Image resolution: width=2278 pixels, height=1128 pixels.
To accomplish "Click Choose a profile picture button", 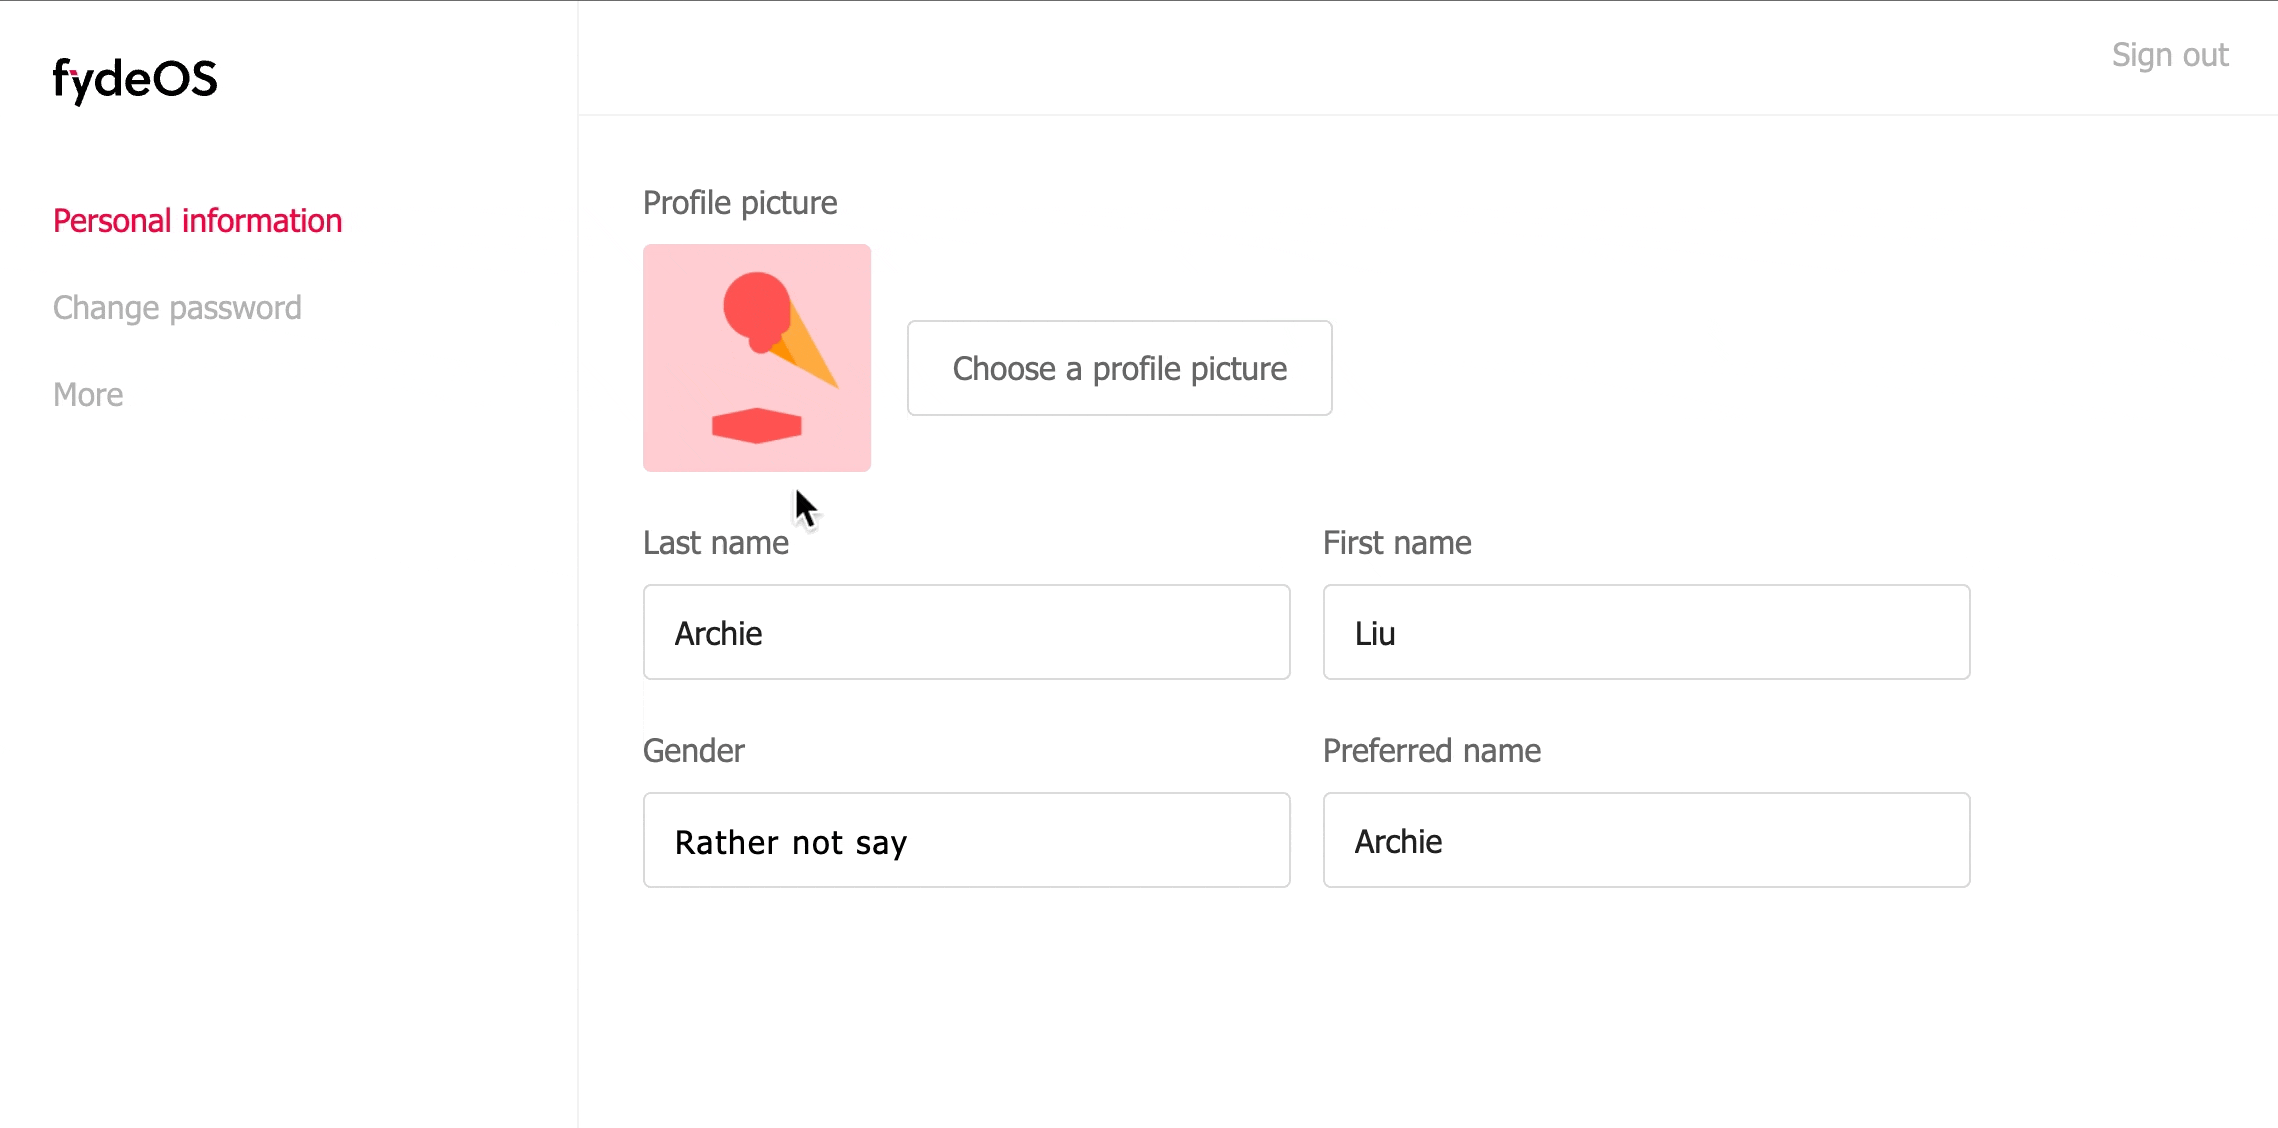I will coord(1120,368).
